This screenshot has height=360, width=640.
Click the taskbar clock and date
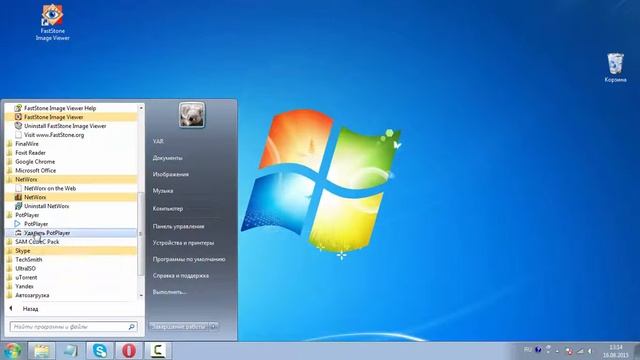click(616, 351)
